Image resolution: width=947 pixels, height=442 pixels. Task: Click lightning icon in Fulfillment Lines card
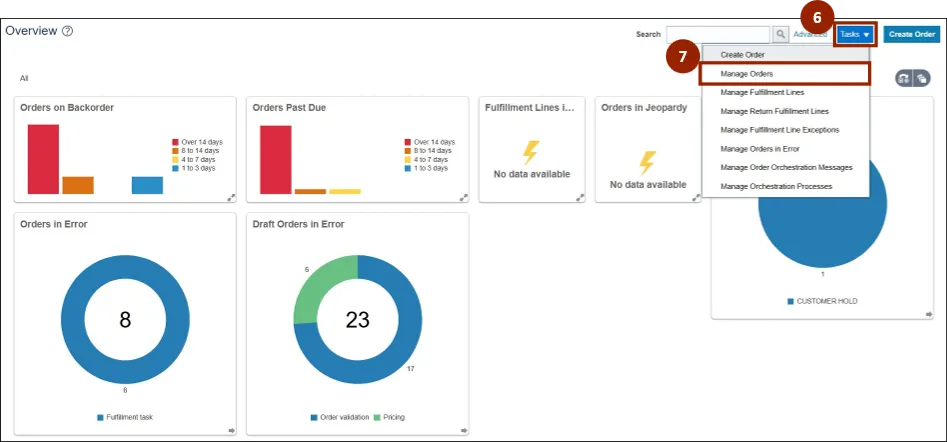531,153
